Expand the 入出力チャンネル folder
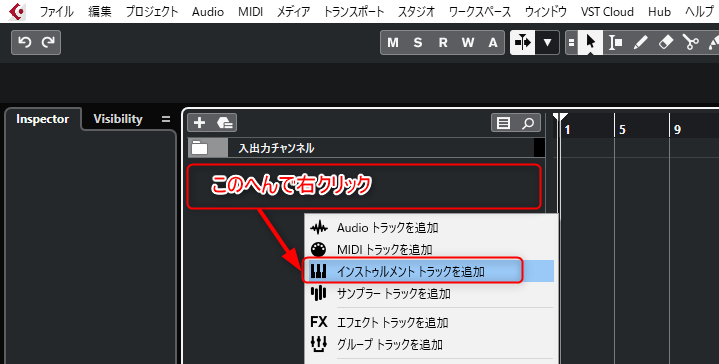Screen dimensions: 719x364 coord(200,148)
